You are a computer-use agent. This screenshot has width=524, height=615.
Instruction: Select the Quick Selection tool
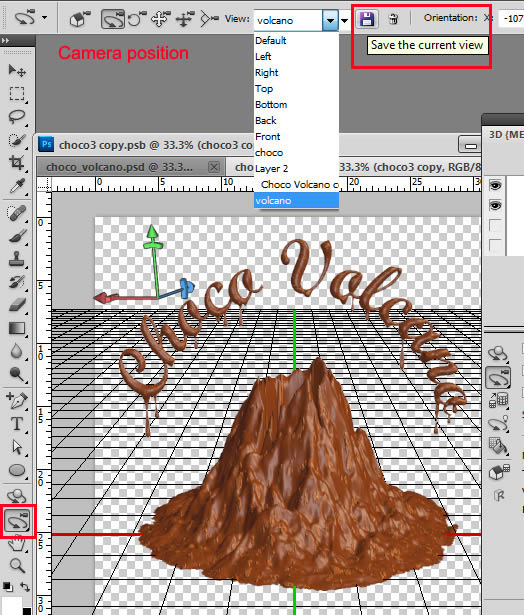17,140
